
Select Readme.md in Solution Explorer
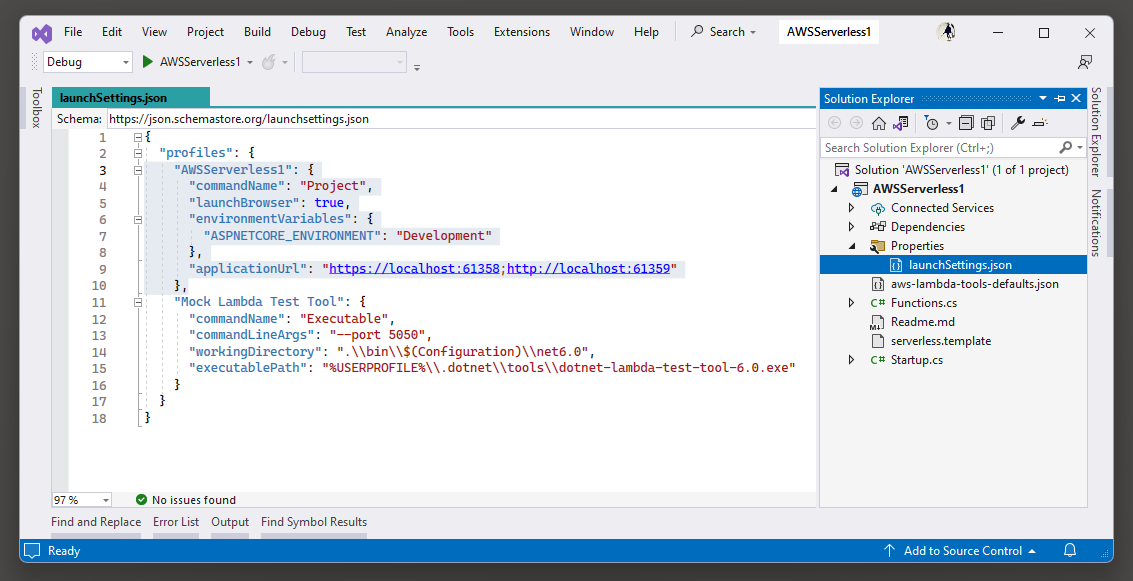click(922, 322)
